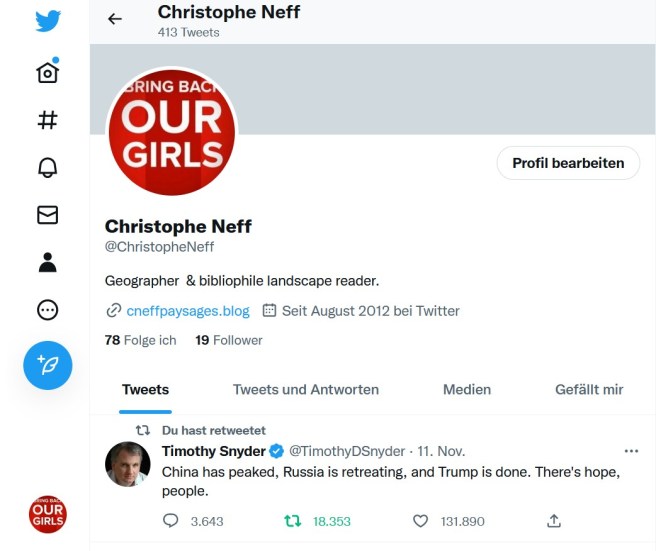The width and height of the screenshot is (656, 551).
Task: Open Notifications bell icon
Action: [47, 167]
